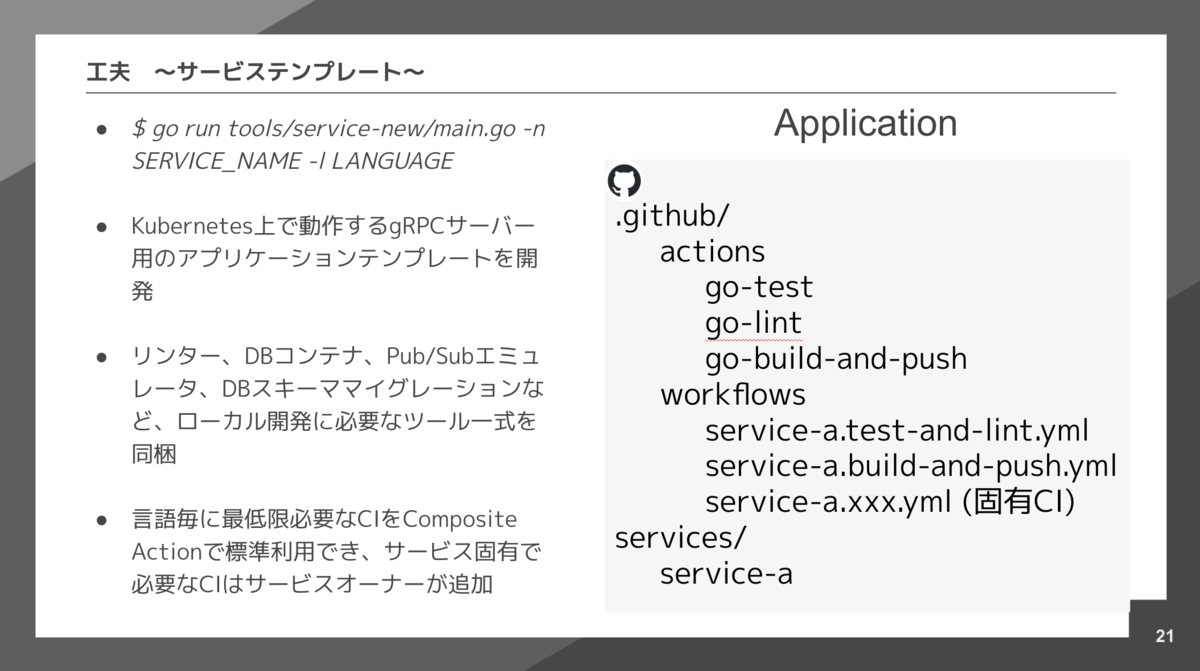Click the Actionで標準利用でき、サービス固有で line
Image resolution: width=1200 pixels, height=671 pixels.
(336, 552)
